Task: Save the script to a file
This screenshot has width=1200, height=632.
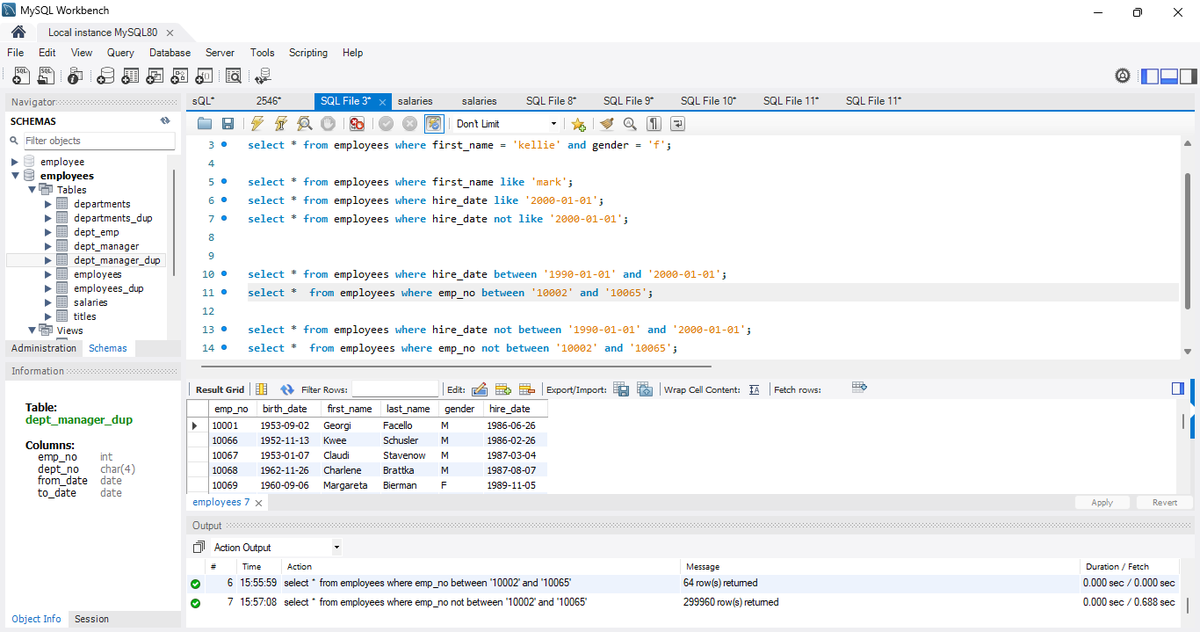Action: [x=228, y=124]
